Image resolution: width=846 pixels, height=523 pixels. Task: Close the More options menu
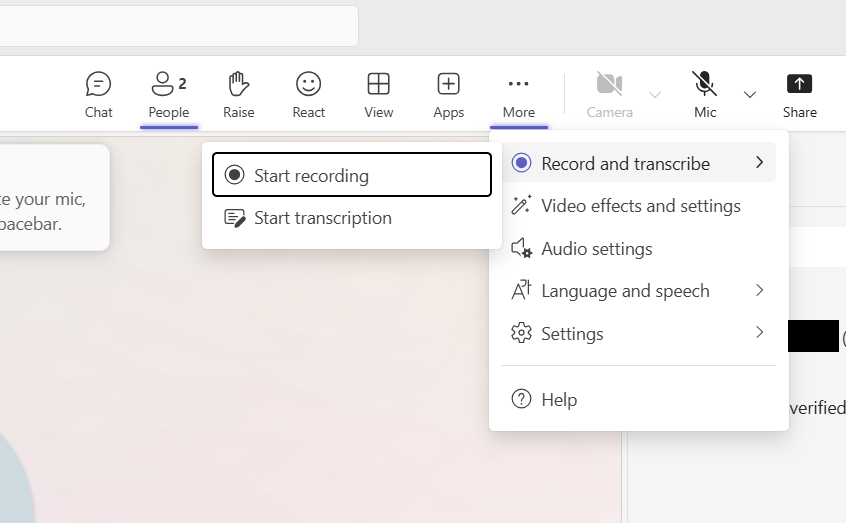[x=518, y=95]
